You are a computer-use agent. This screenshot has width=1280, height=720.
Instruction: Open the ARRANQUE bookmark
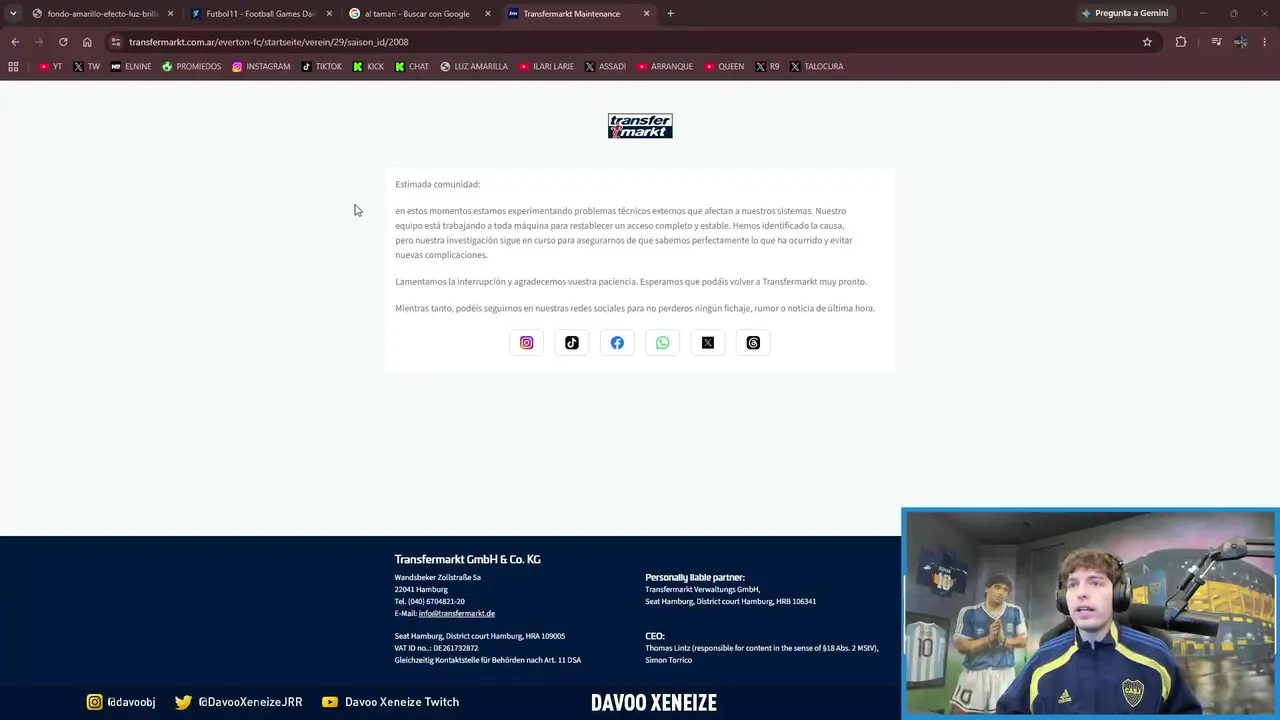(x=664, y=67)
